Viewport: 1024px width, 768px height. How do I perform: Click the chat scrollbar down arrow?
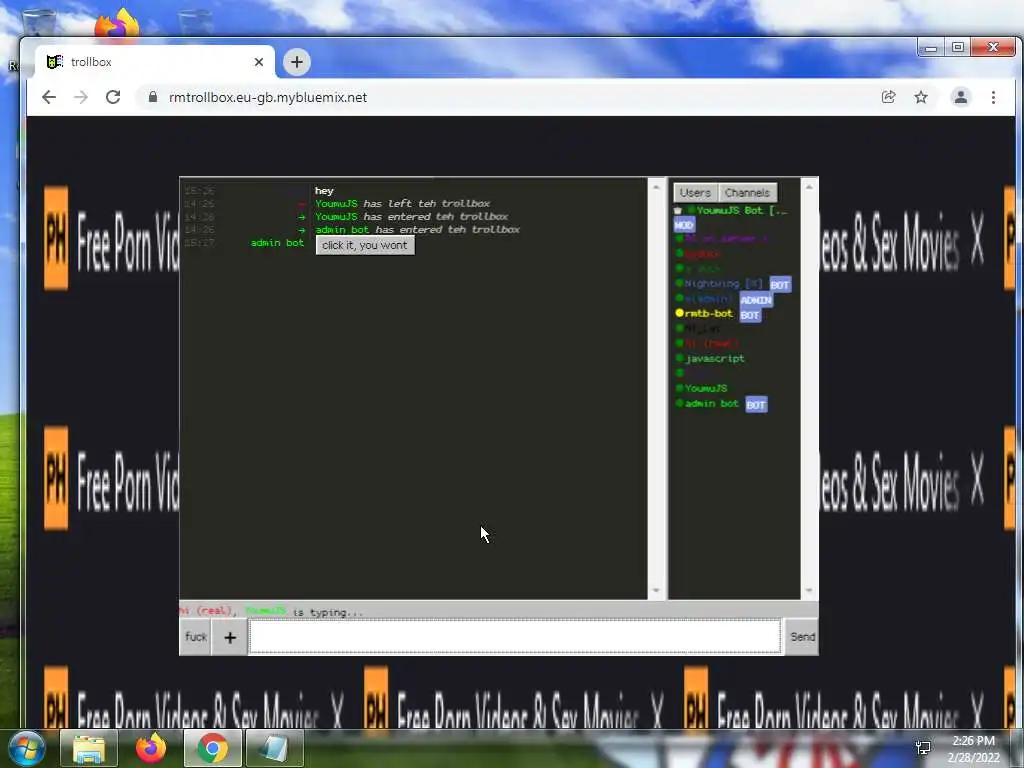point(656,590)
